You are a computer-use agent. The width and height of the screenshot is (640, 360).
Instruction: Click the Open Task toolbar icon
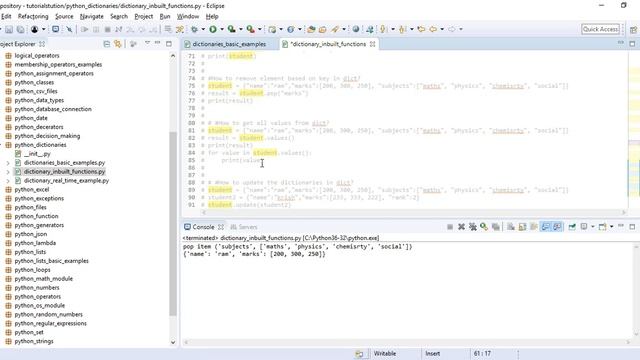click(x=322, y=29)
